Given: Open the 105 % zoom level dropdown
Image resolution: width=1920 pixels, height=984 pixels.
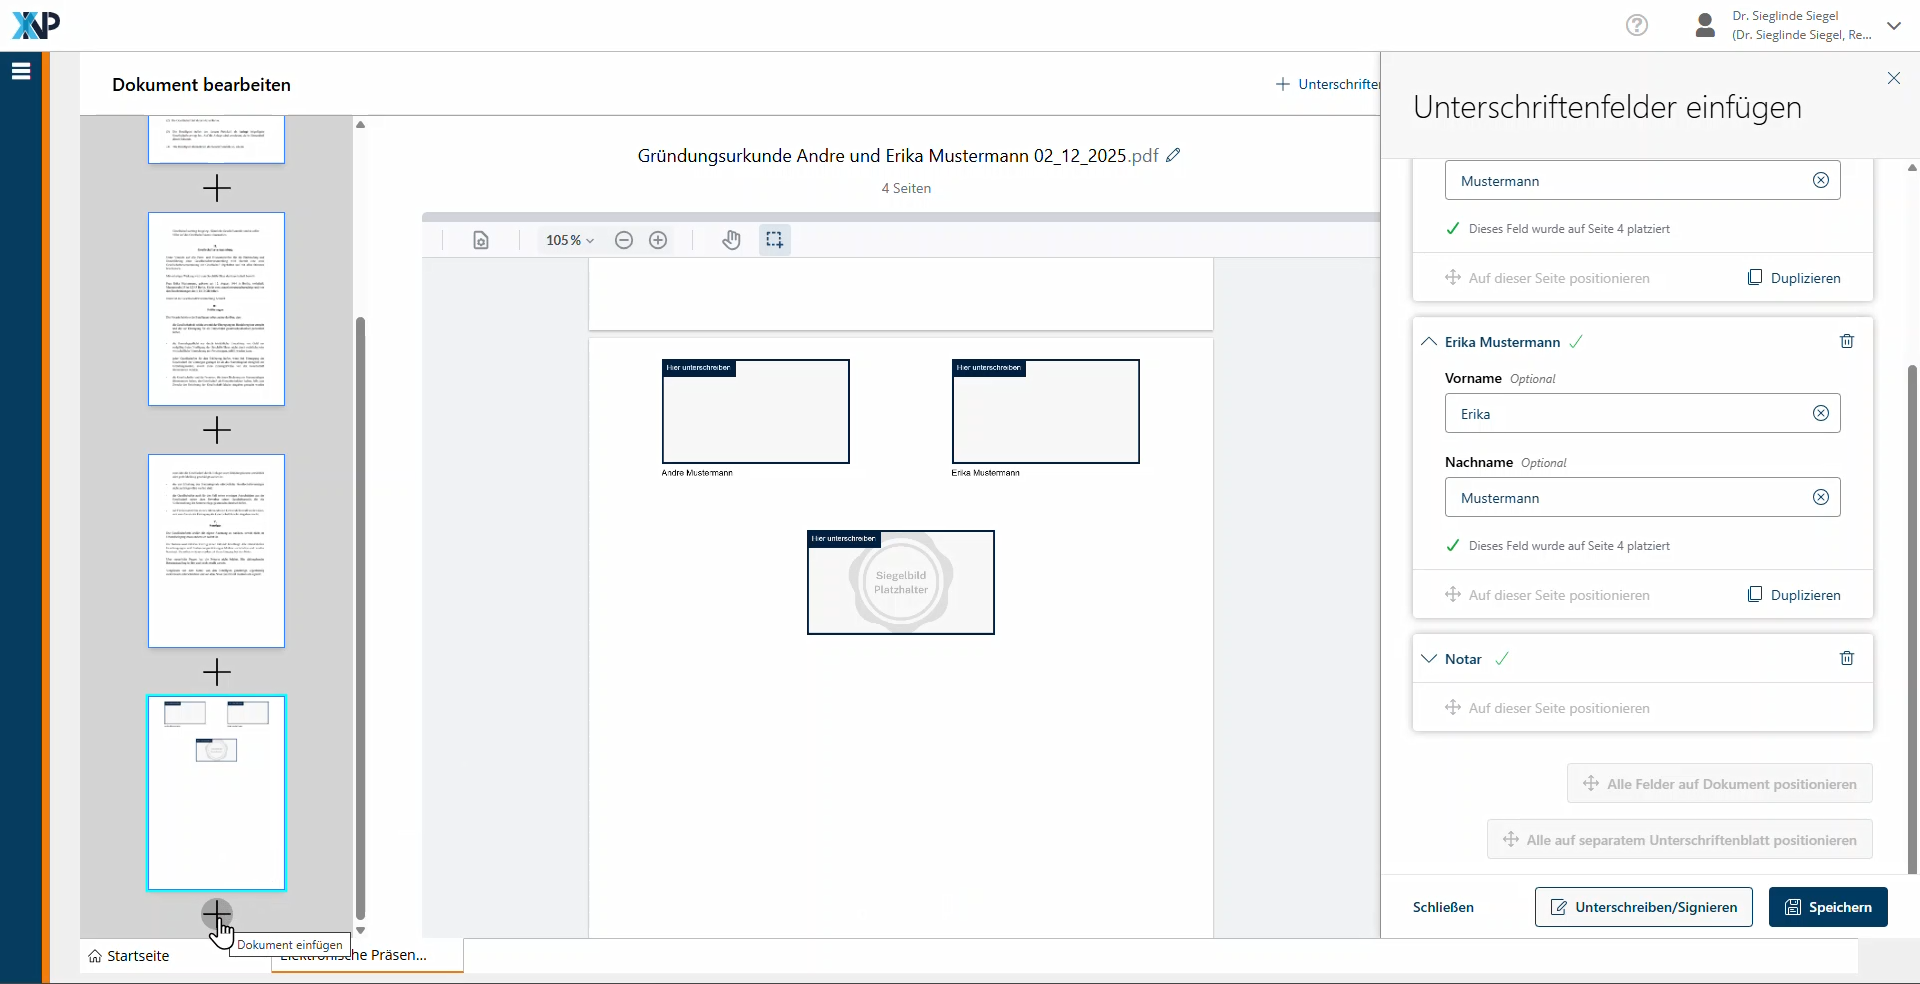Looking at the screenshot, I should click(x=570, y=240).
